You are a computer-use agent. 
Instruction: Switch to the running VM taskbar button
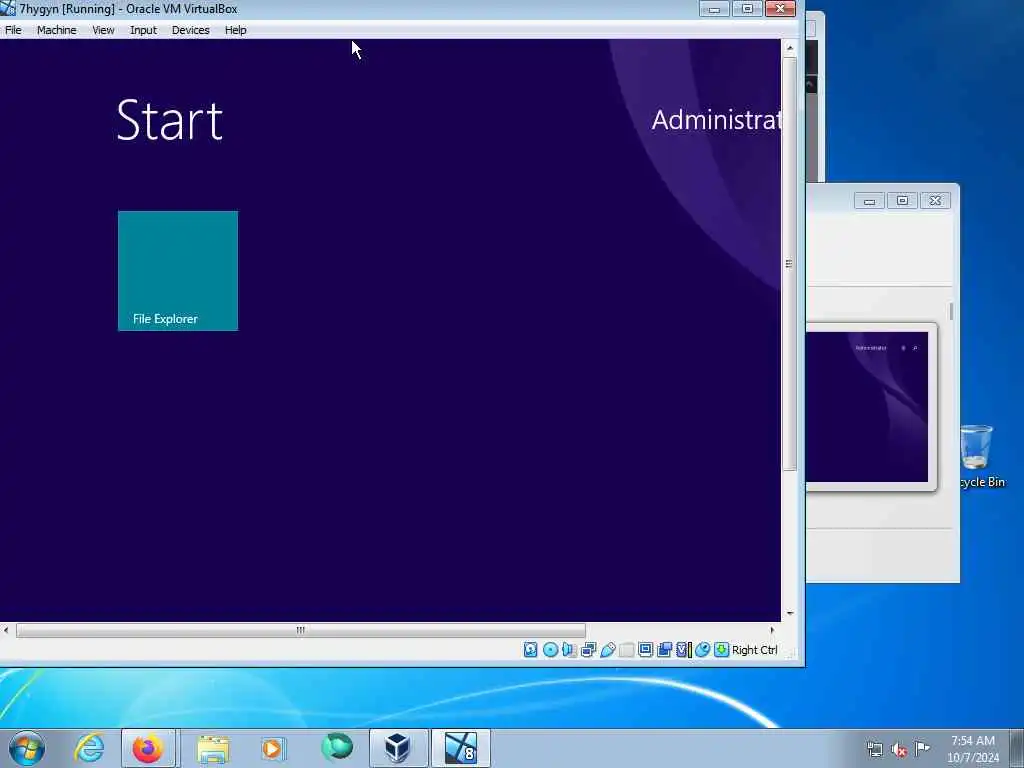click(460, 748)
